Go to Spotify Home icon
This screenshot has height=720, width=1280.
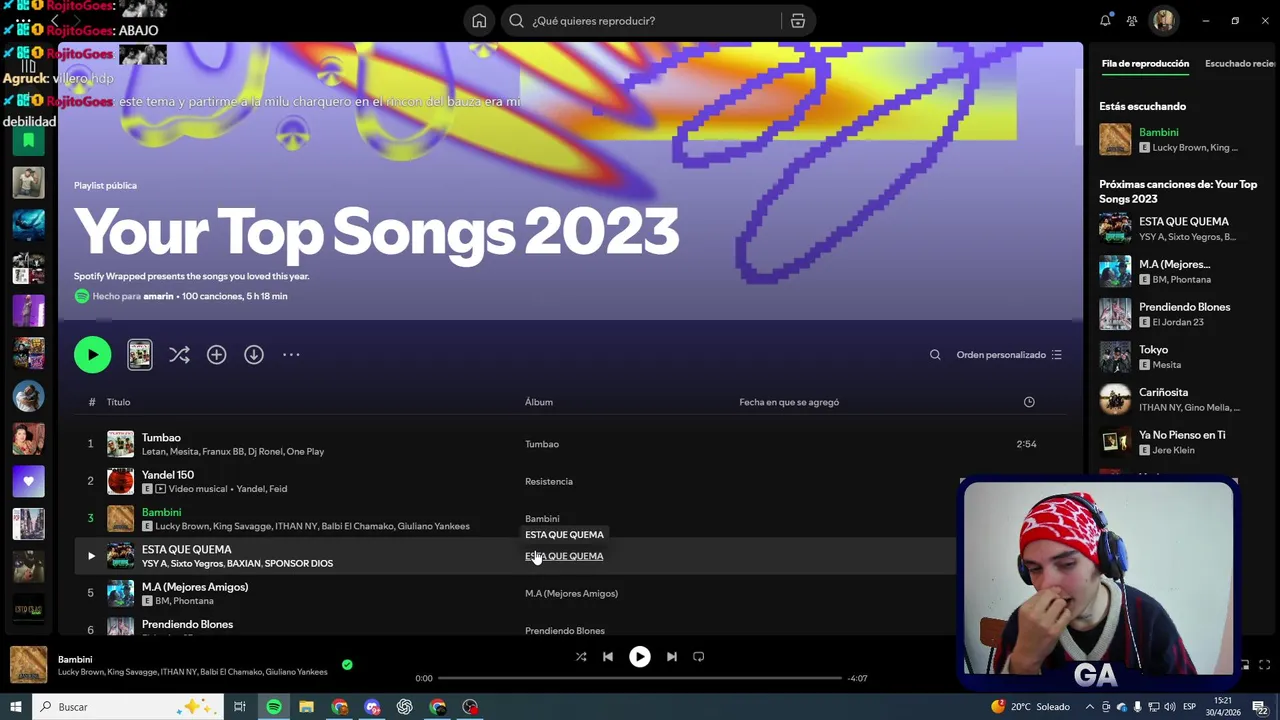pyautogui.click(x=479, y=21)
